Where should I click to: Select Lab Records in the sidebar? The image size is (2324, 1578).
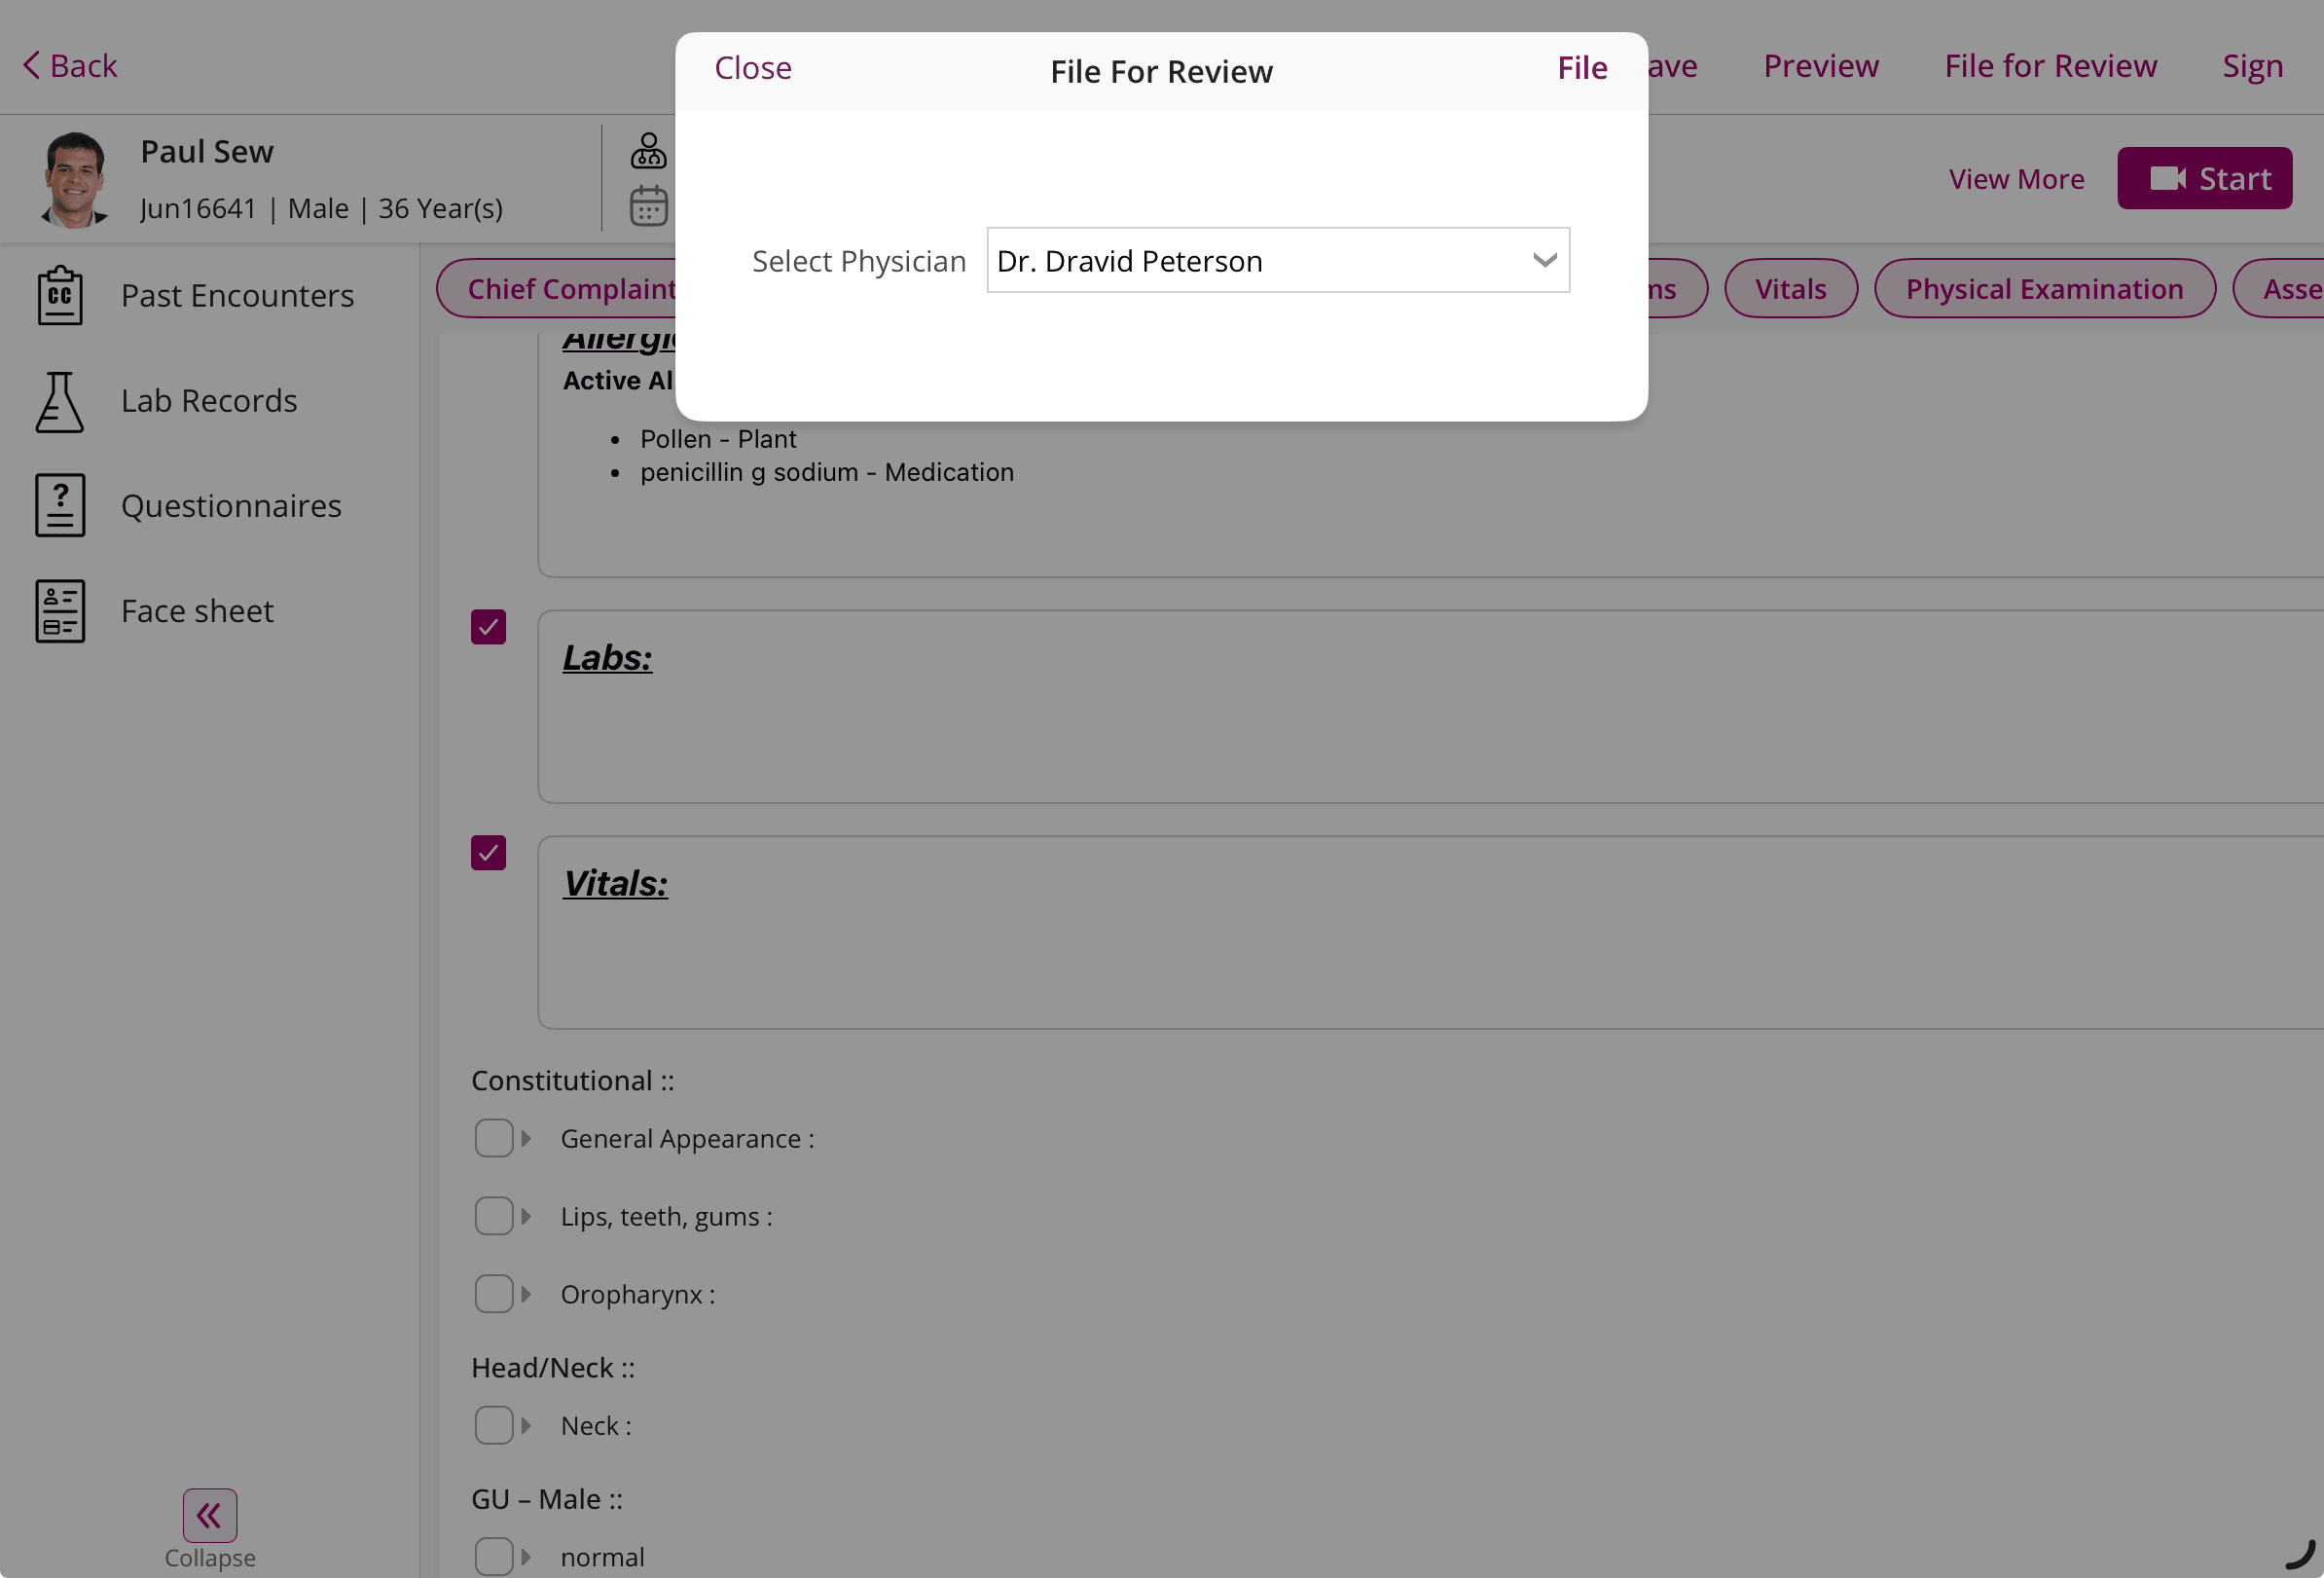209,400
